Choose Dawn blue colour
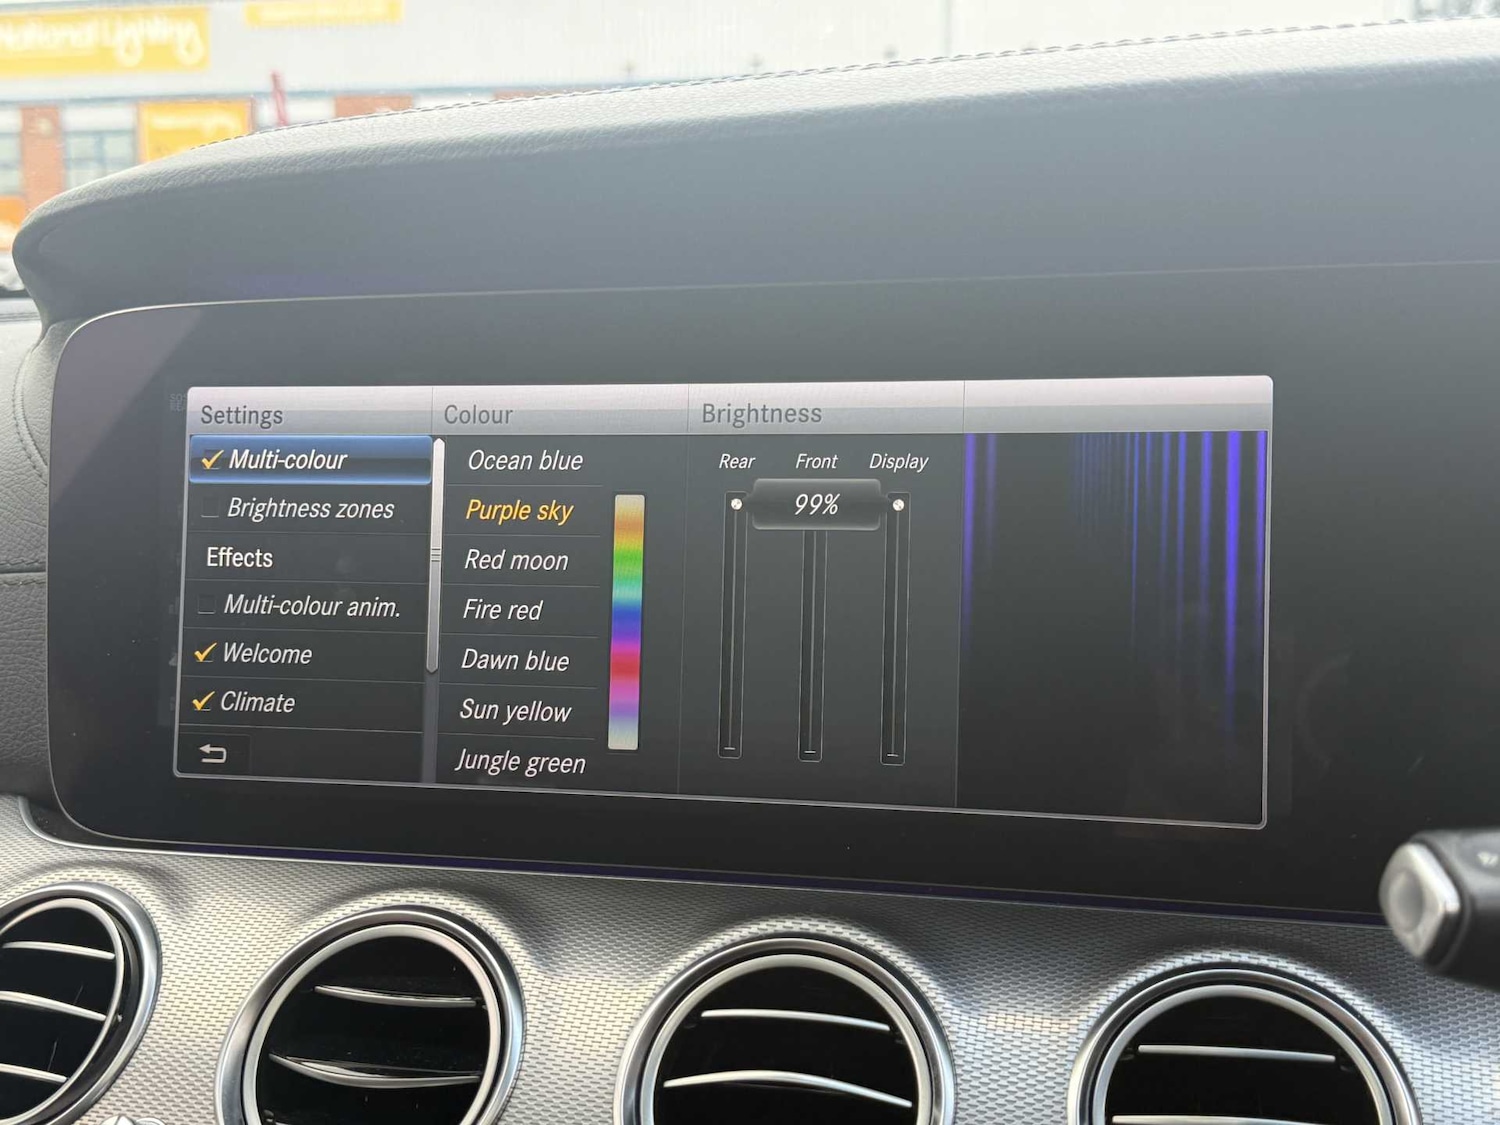 tap(514, 660)
